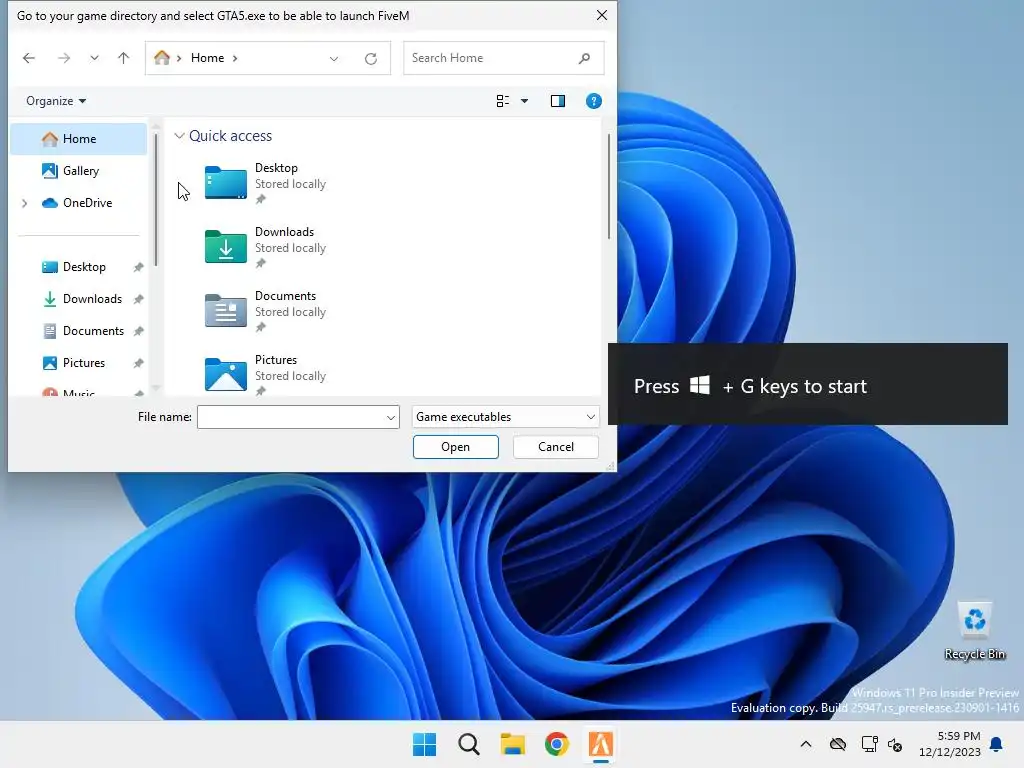The height and width of the screenshot is (768, 1024).
Task: Click the pin icon next to sidebar Documents
Action: [138, 332]
